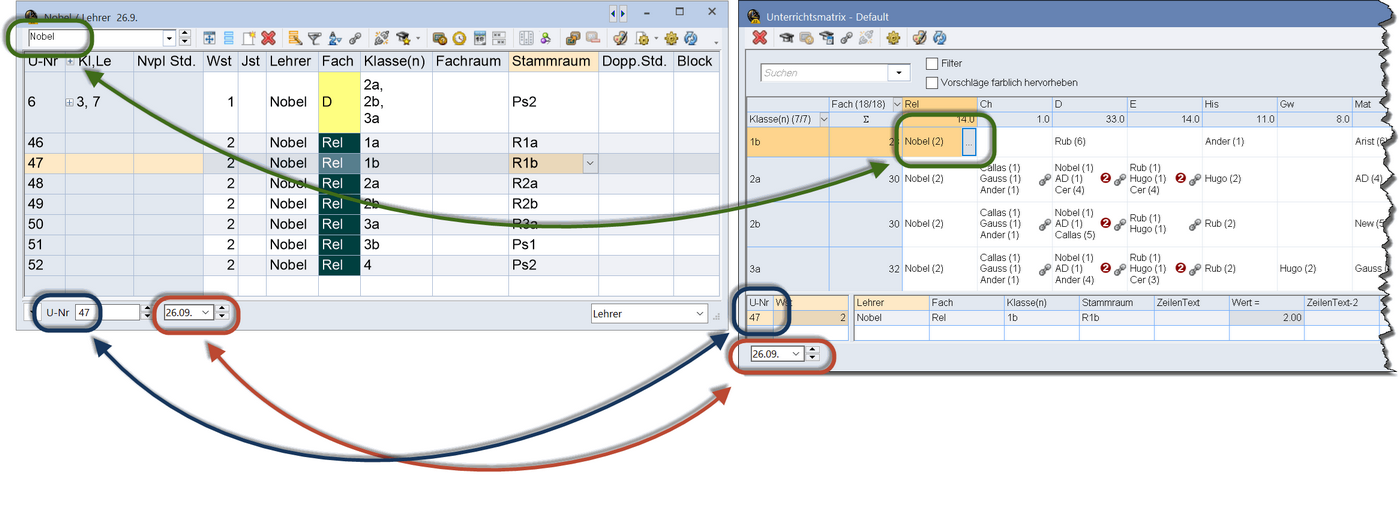The height and width of the screenshot is (531, 1399).
Task: Select row U-Nr 46 in lesson table
Action: pos(371,143)
